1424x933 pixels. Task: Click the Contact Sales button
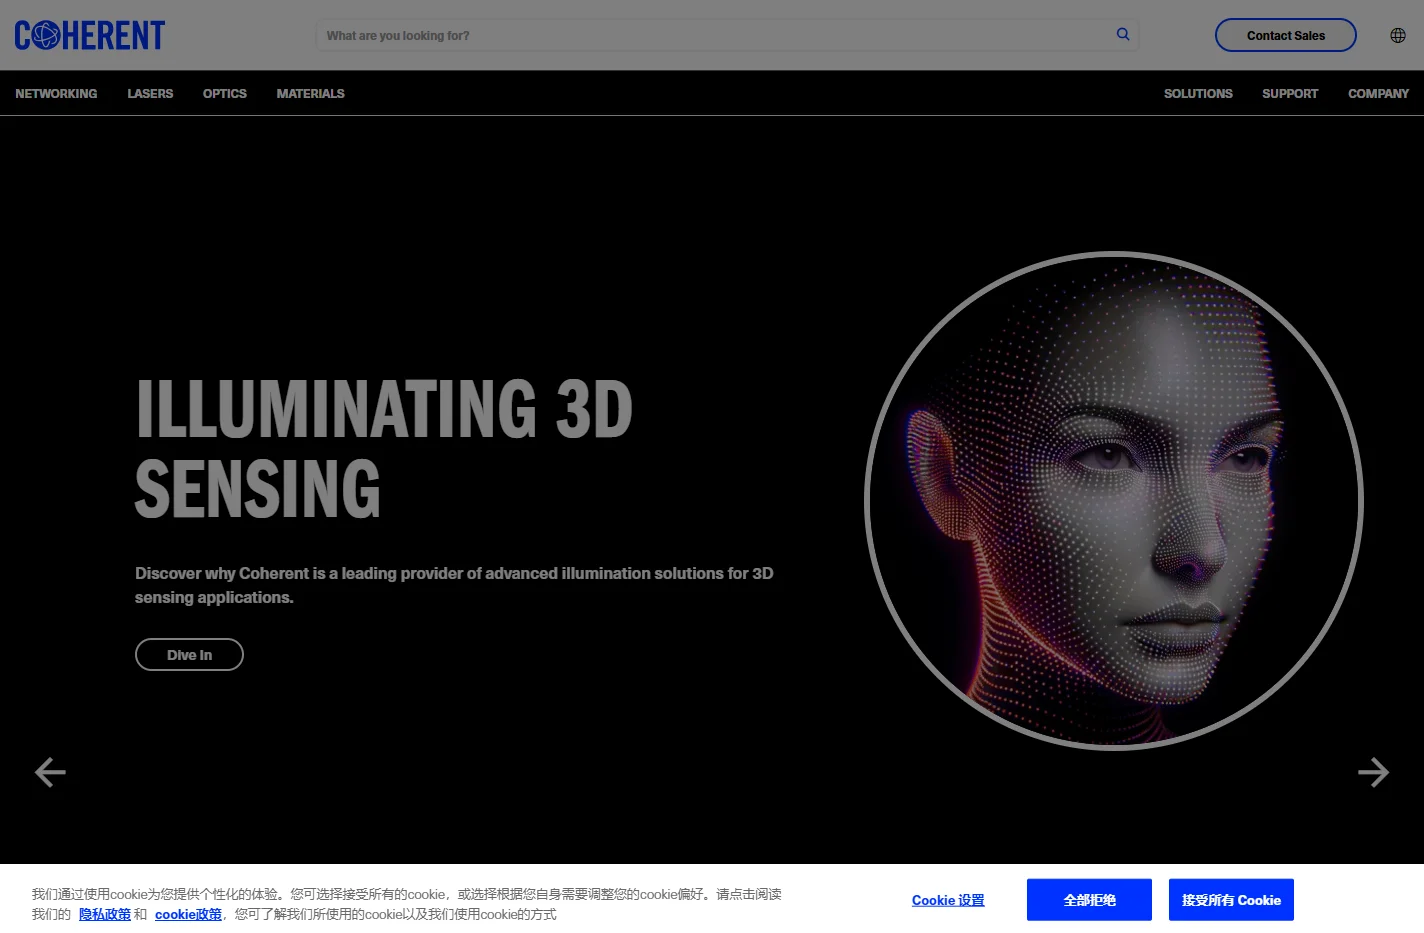coord(1285,35)
